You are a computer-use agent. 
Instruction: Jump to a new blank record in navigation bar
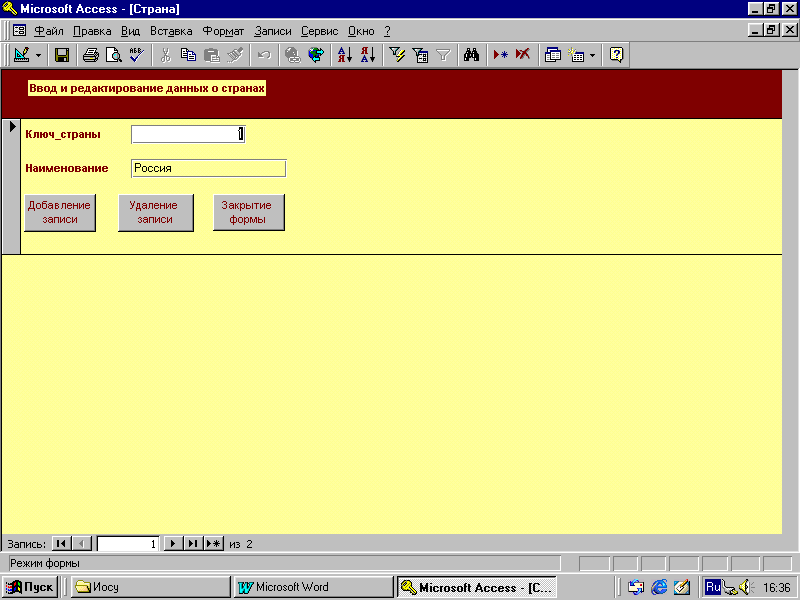click(x=214, y=543)
